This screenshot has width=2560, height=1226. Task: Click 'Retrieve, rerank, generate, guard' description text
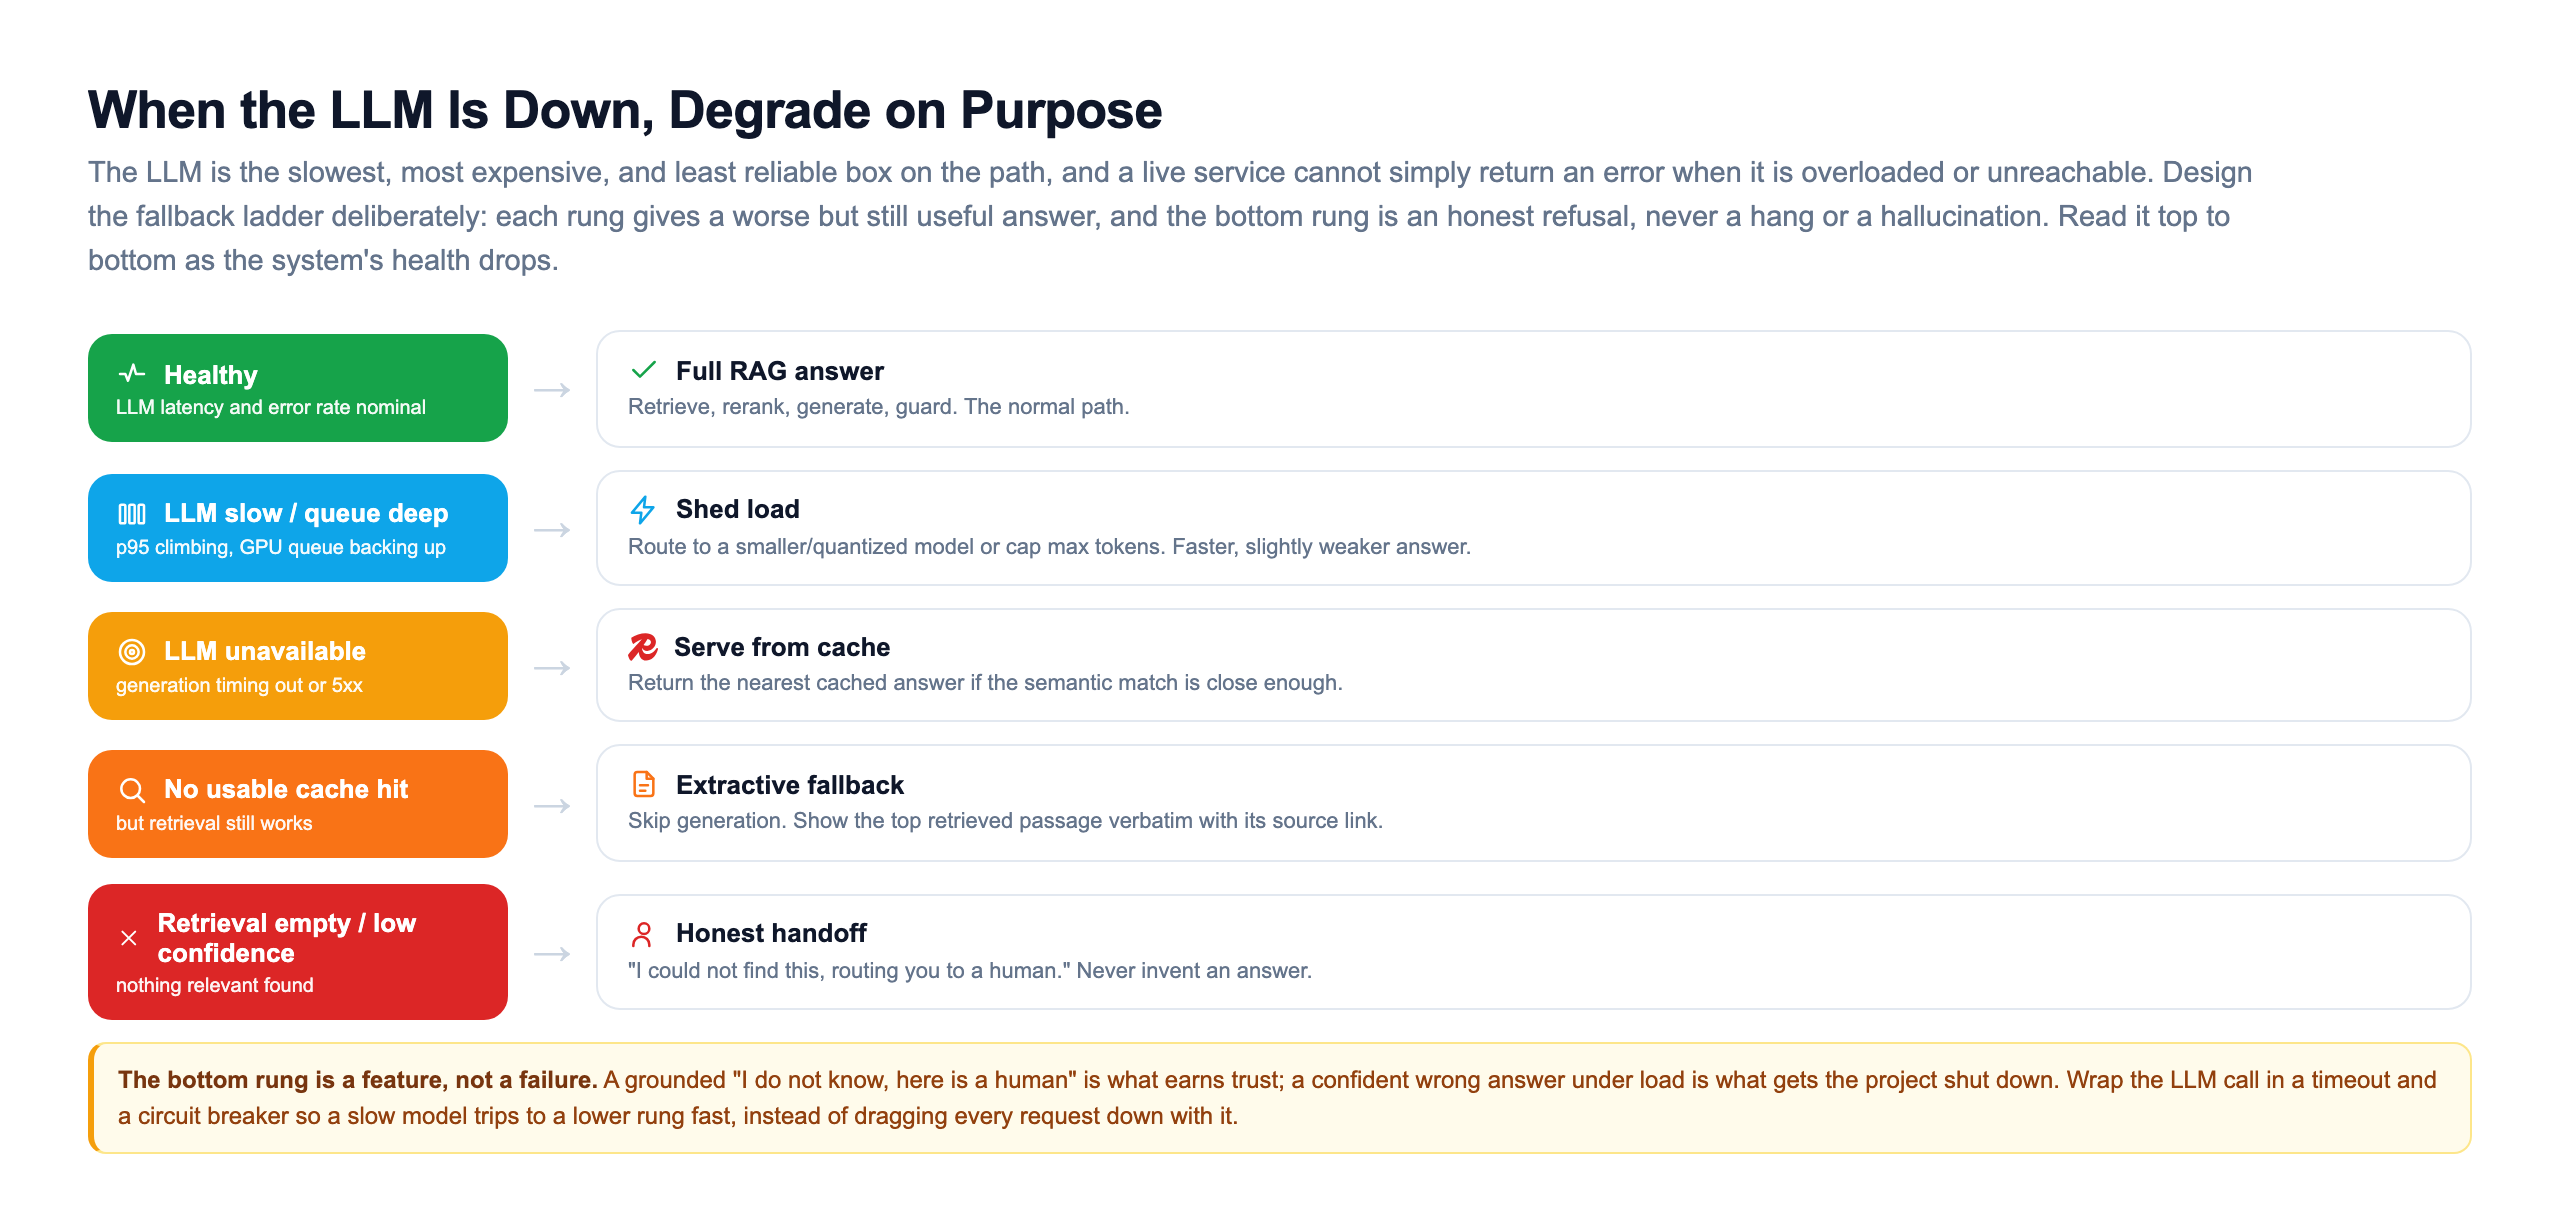tap(878, 407)
